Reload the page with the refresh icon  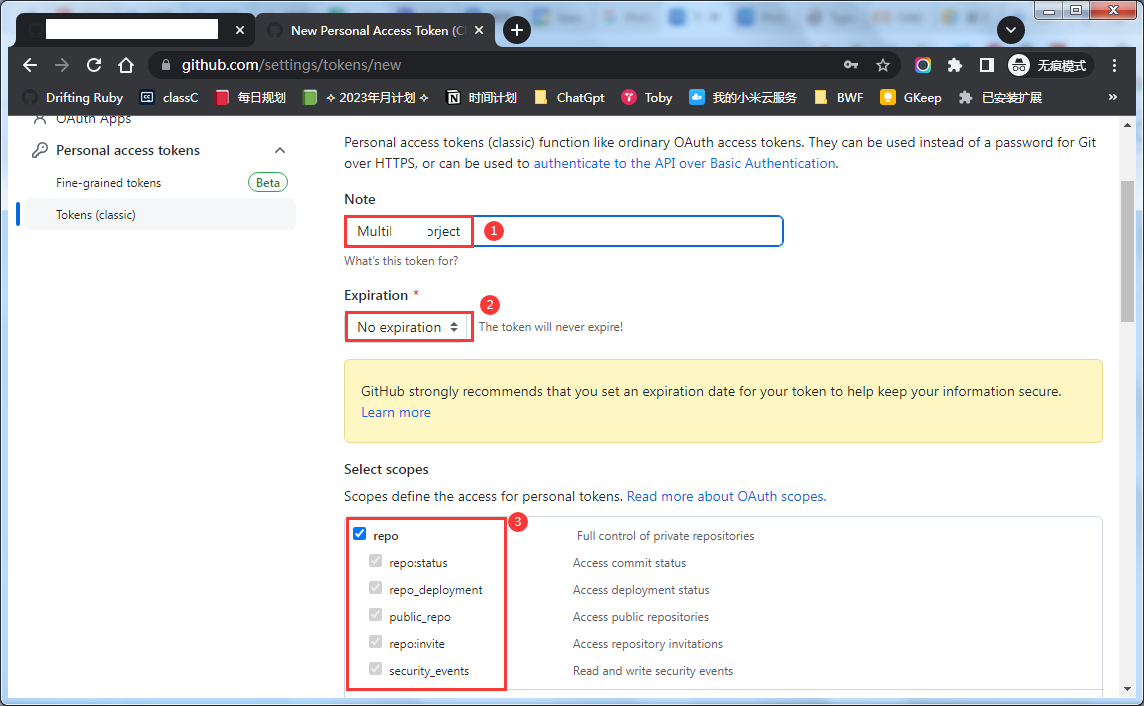pyautogui.click(x=94, y=65)
